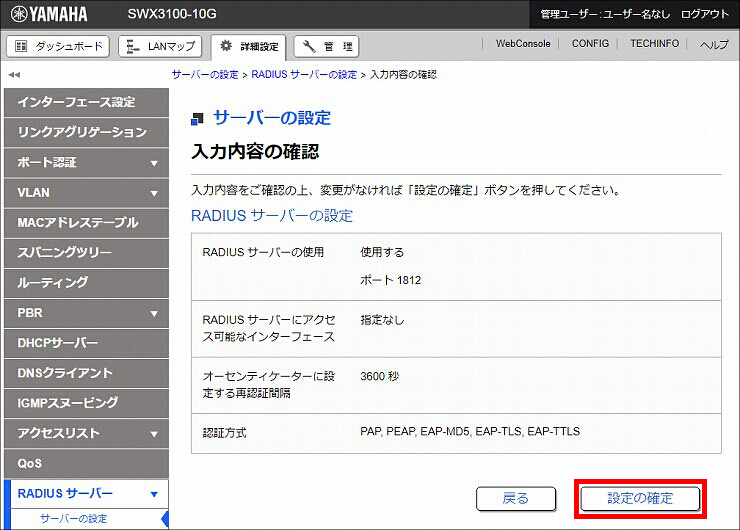This screenshot has height=530, width=740.
Task: Expand ポート認証 dropdown arrow
Action: [154, 163]
